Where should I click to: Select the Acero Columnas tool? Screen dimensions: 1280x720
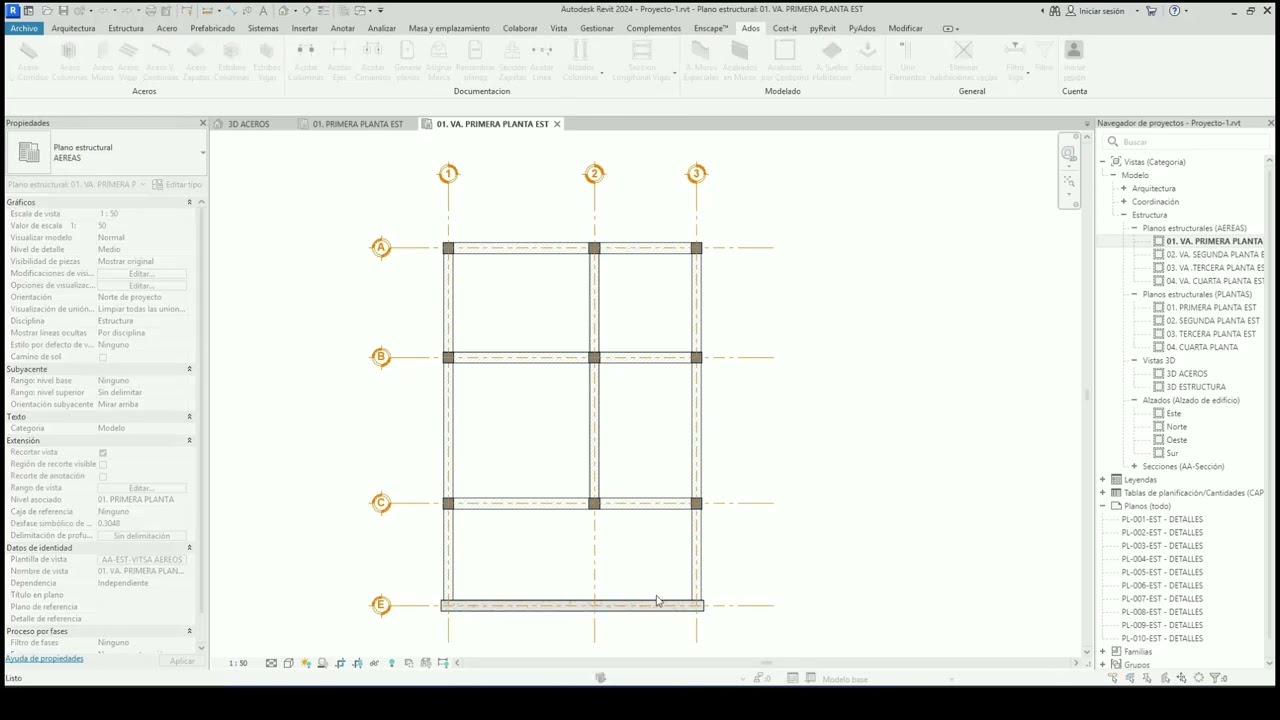click(x=69, y=60)
